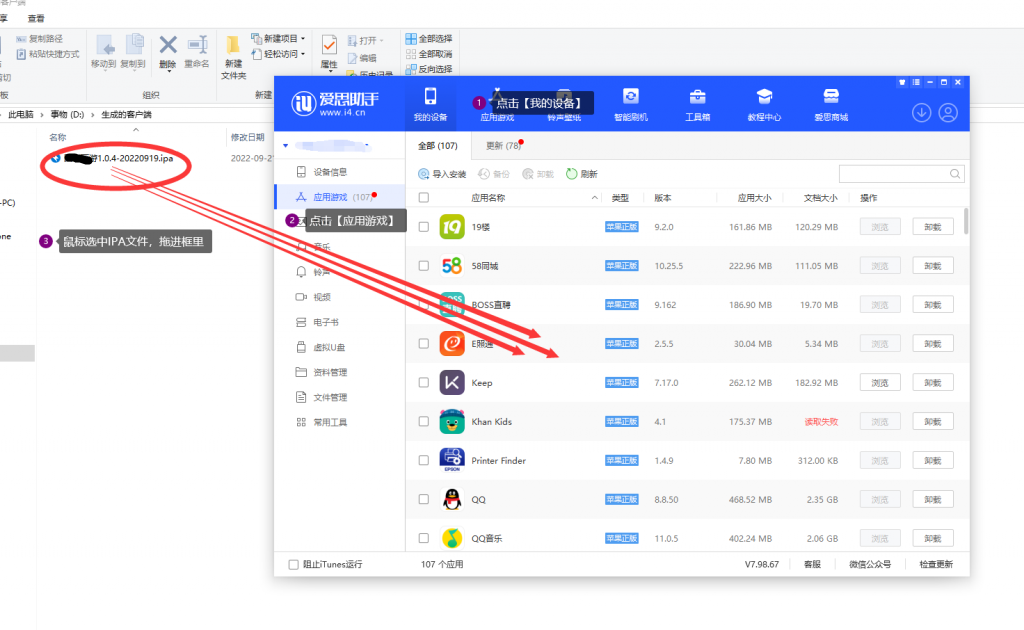Click the 导入安装 import install icon
This screenshot has width=1024, height=630.
coord(424,174)
